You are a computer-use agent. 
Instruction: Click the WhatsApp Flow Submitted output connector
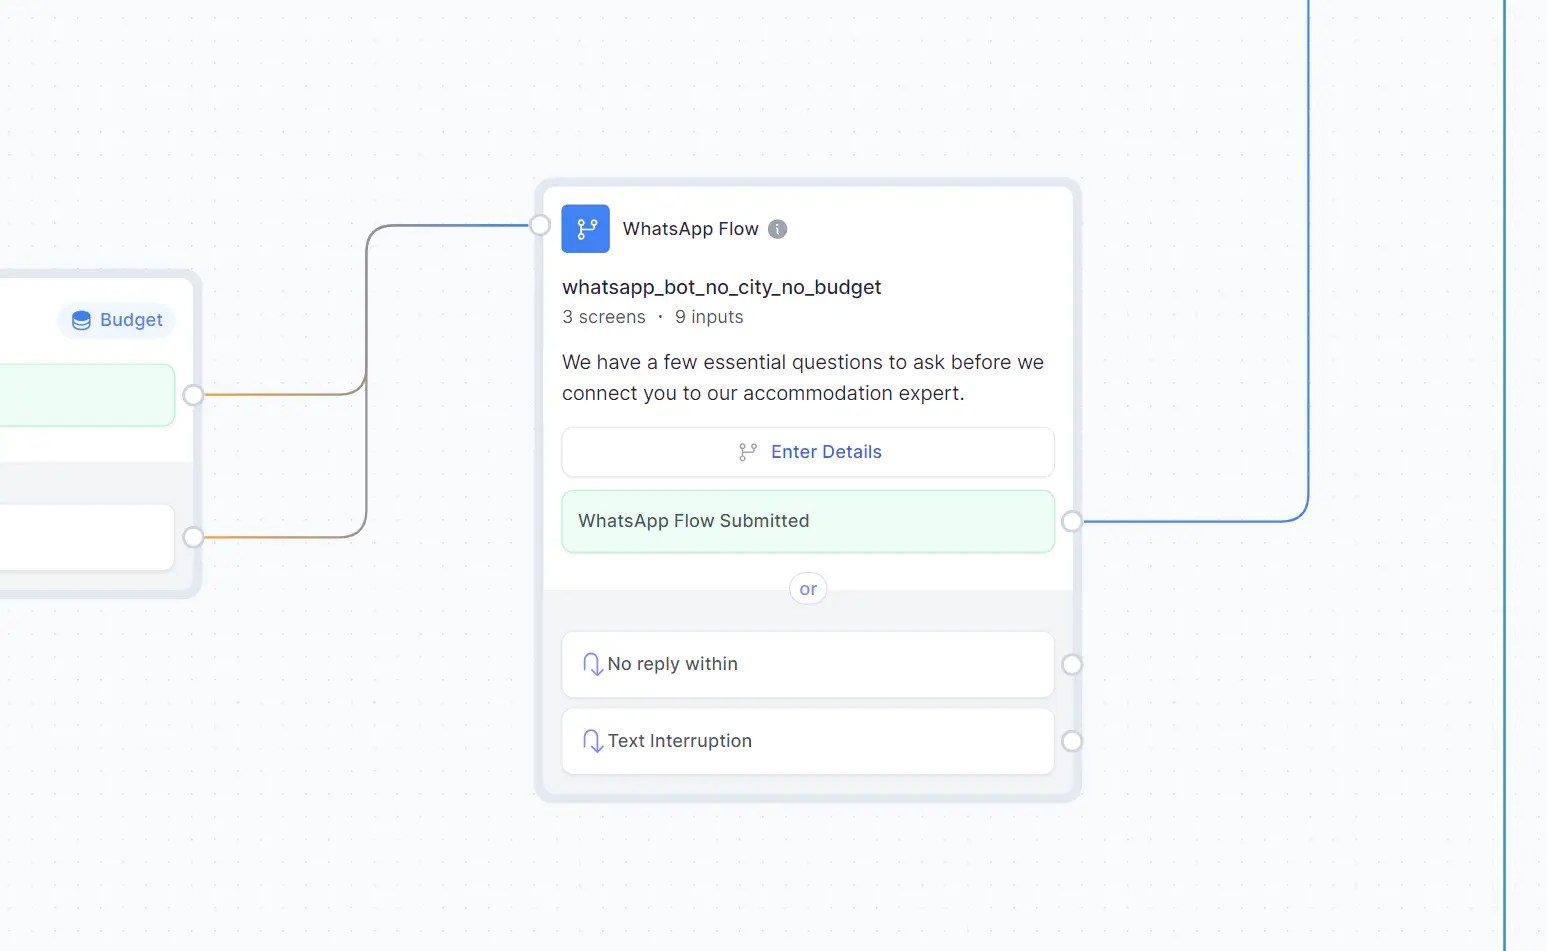(1072, 521)
